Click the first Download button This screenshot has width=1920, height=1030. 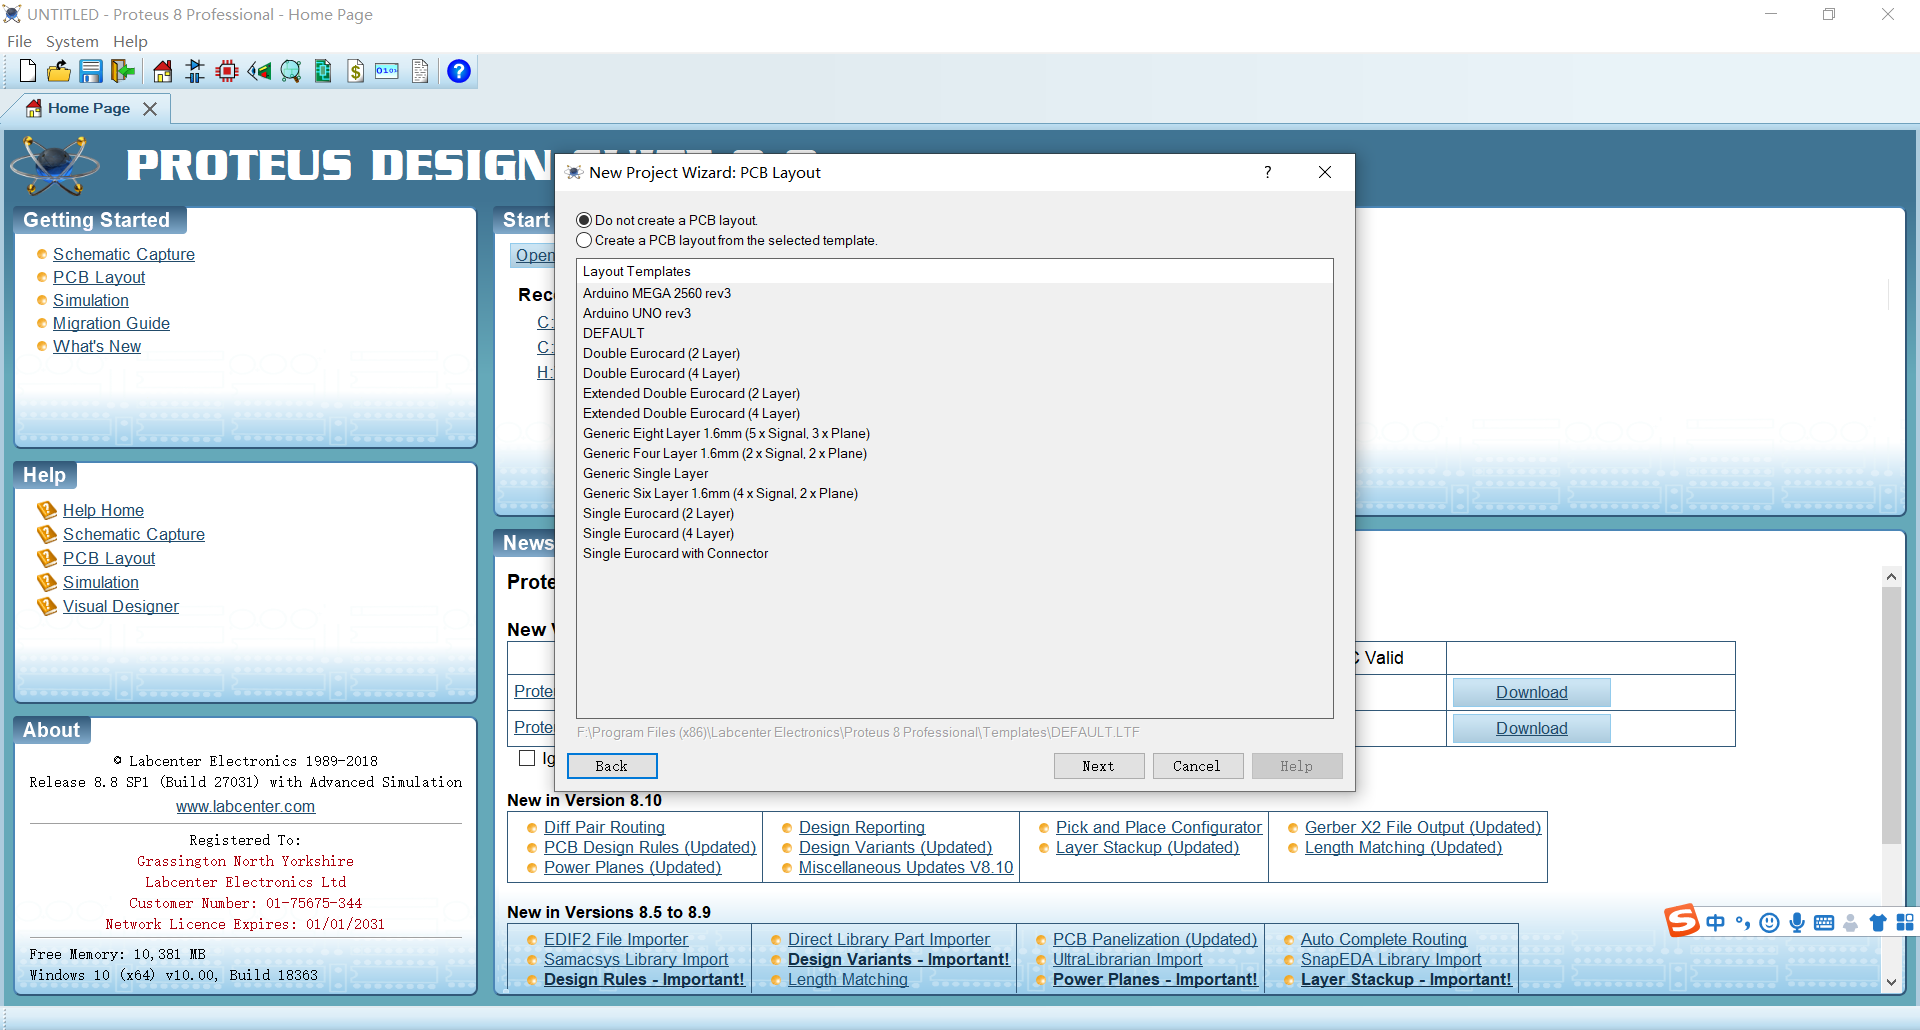coord(1531,692)
